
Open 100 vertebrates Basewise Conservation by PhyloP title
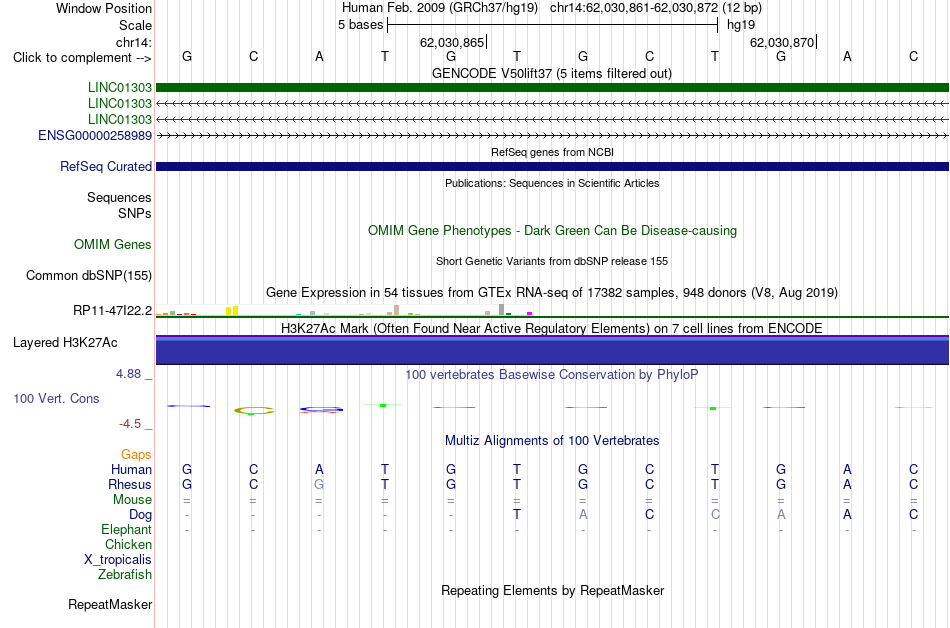pyautogui.click(x=552, y=375)
